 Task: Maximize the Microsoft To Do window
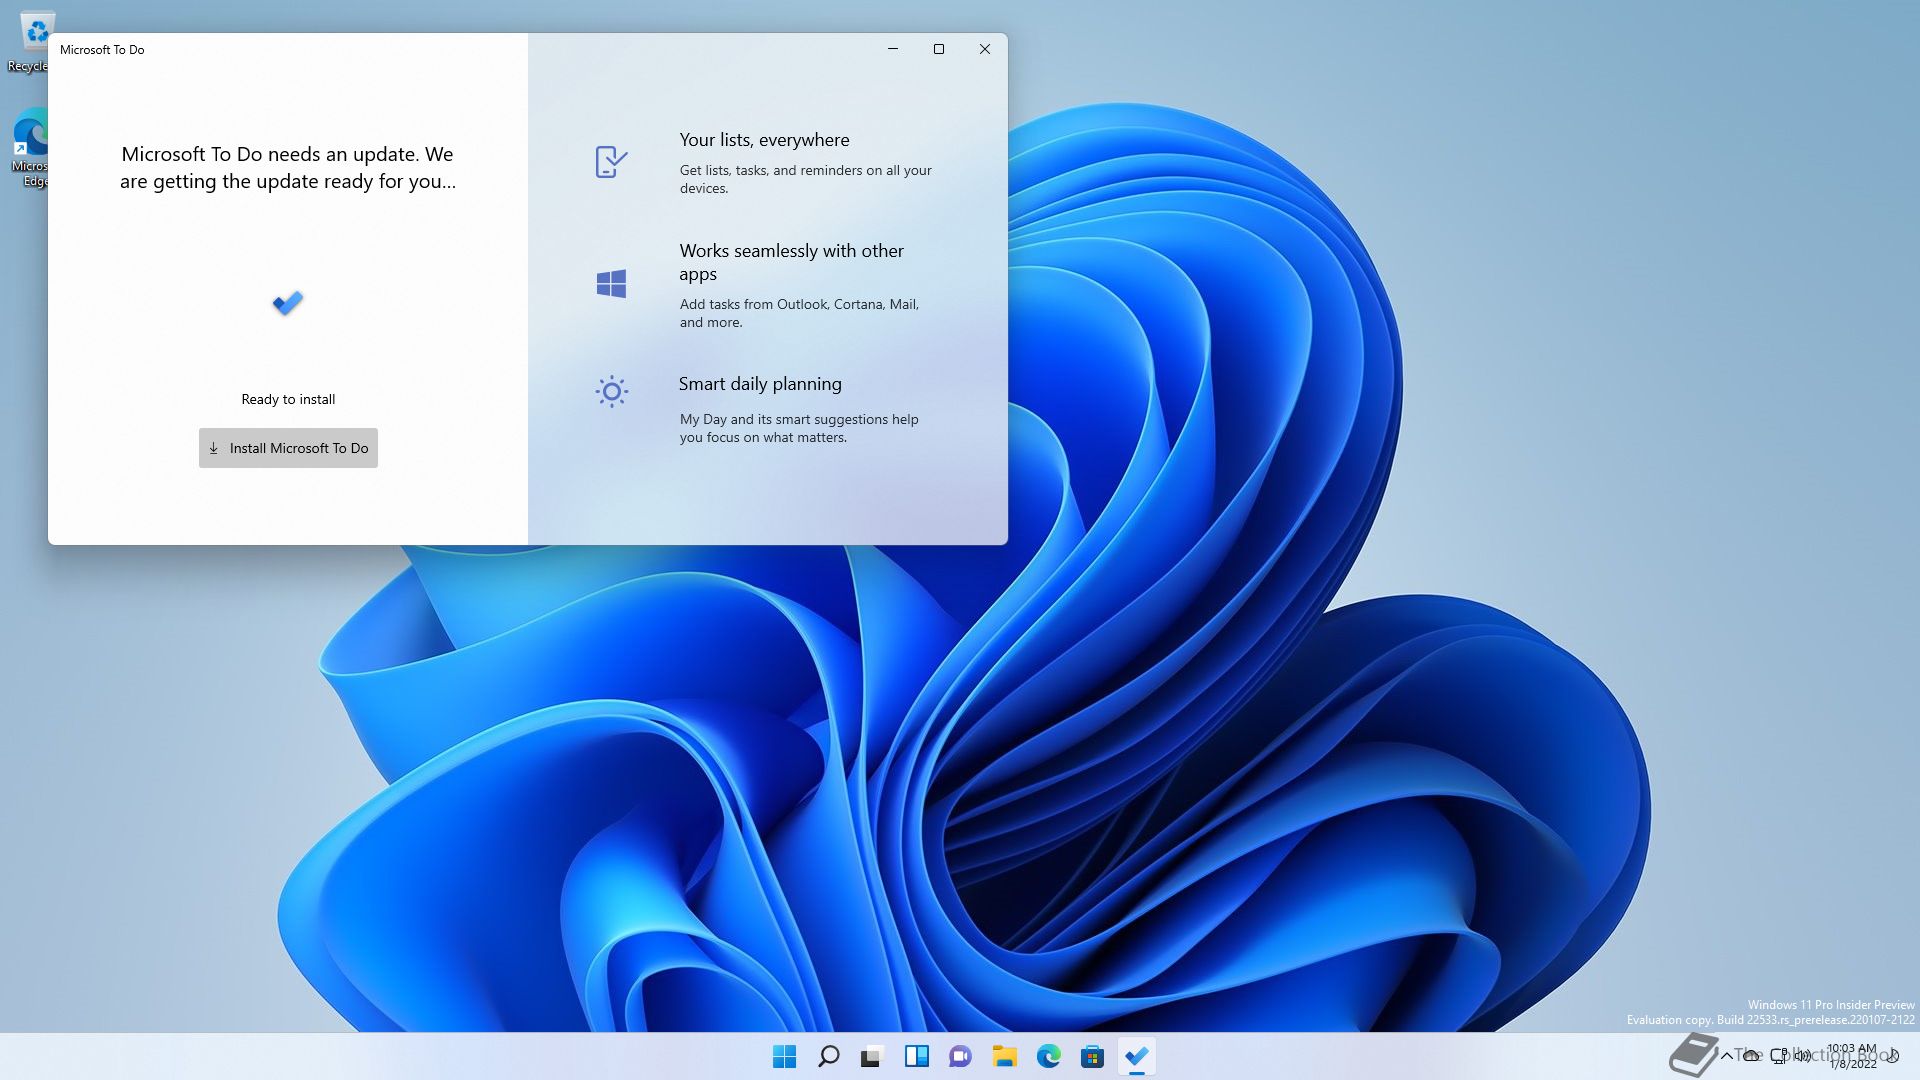pyautogui.click(x=938, y=49)
